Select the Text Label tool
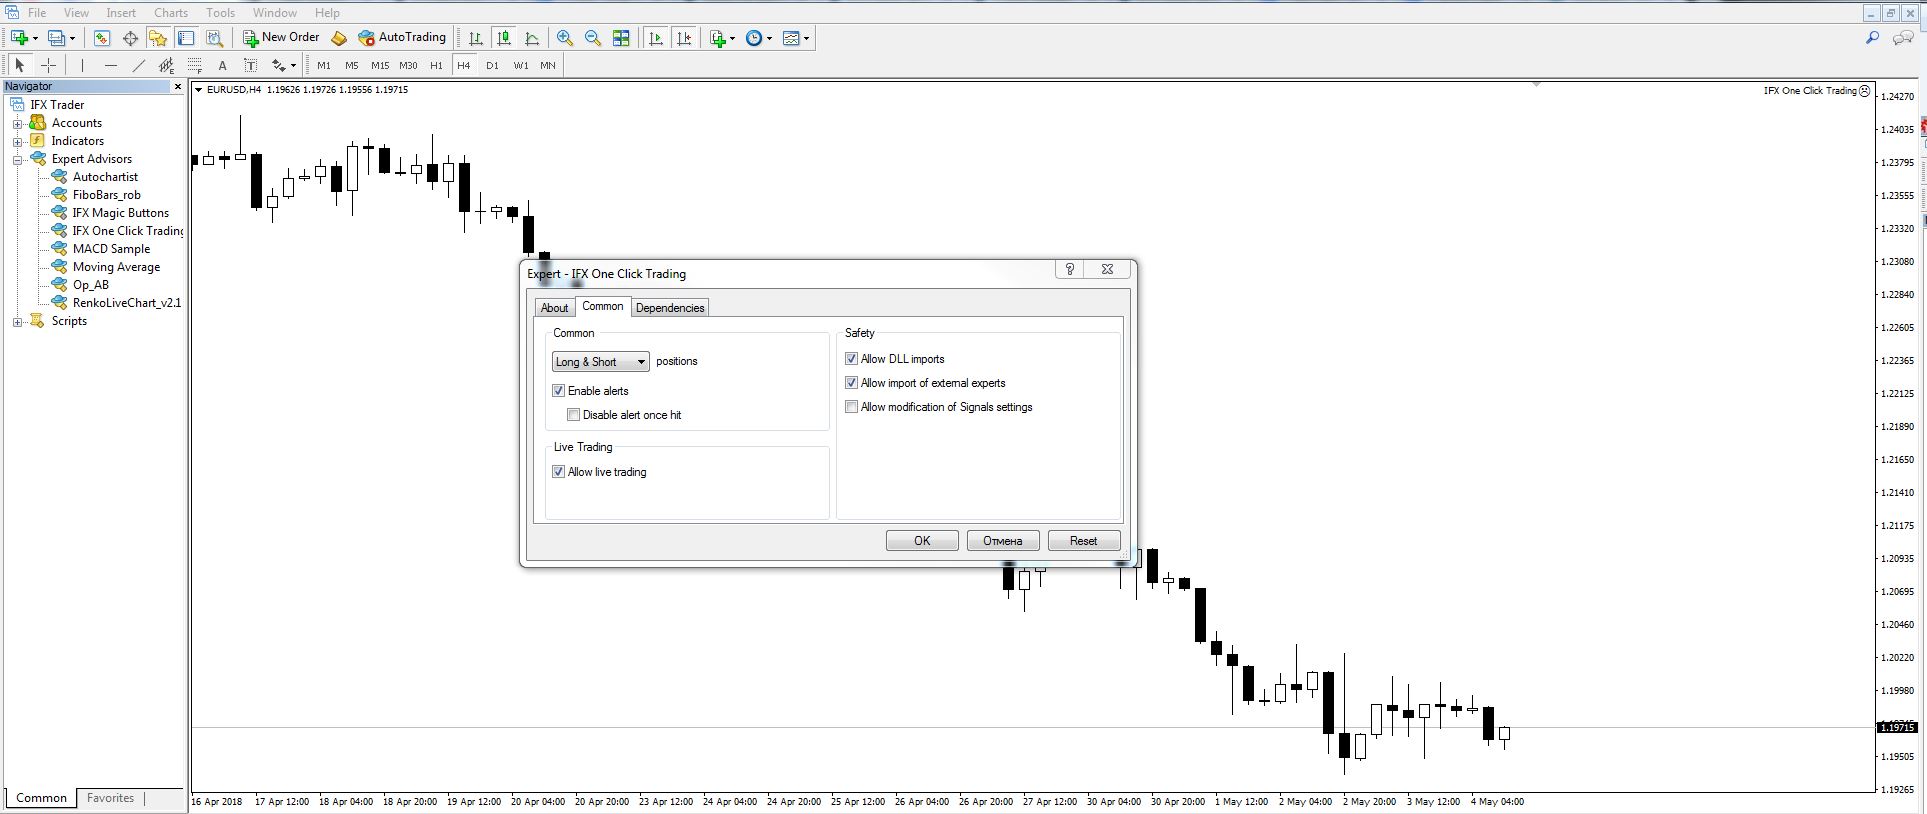 click(x=250, y=65)
